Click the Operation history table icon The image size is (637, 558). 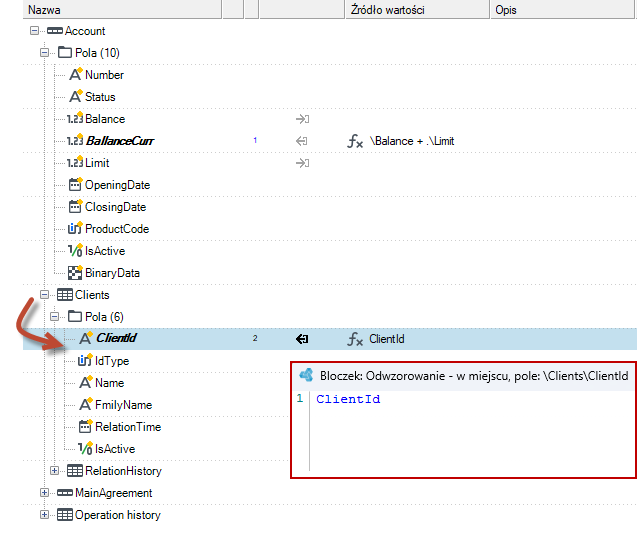(x=65, y=515)
